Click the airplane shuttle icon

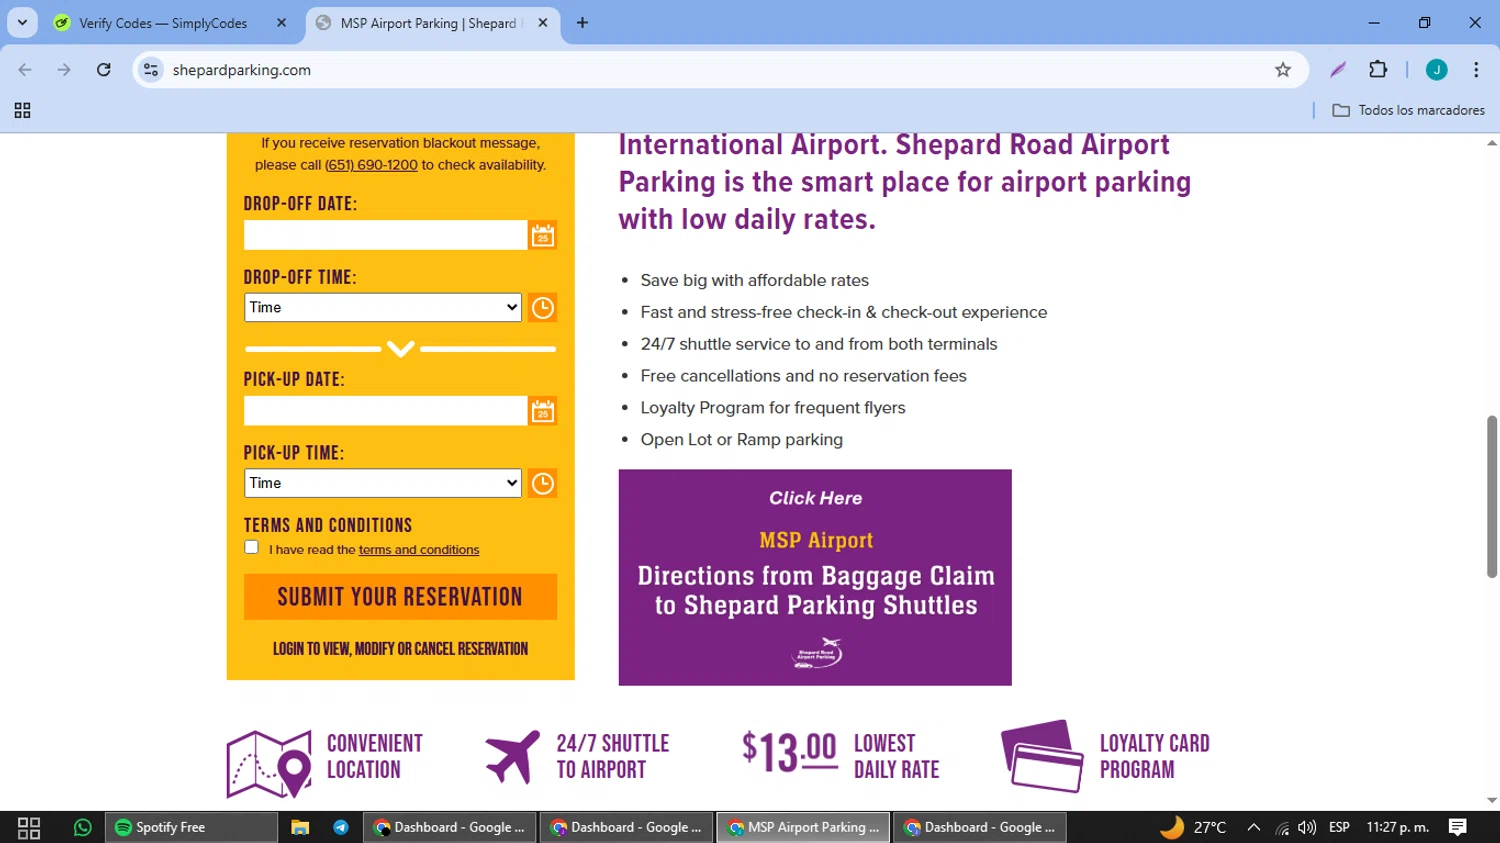[x=513, y=757]
